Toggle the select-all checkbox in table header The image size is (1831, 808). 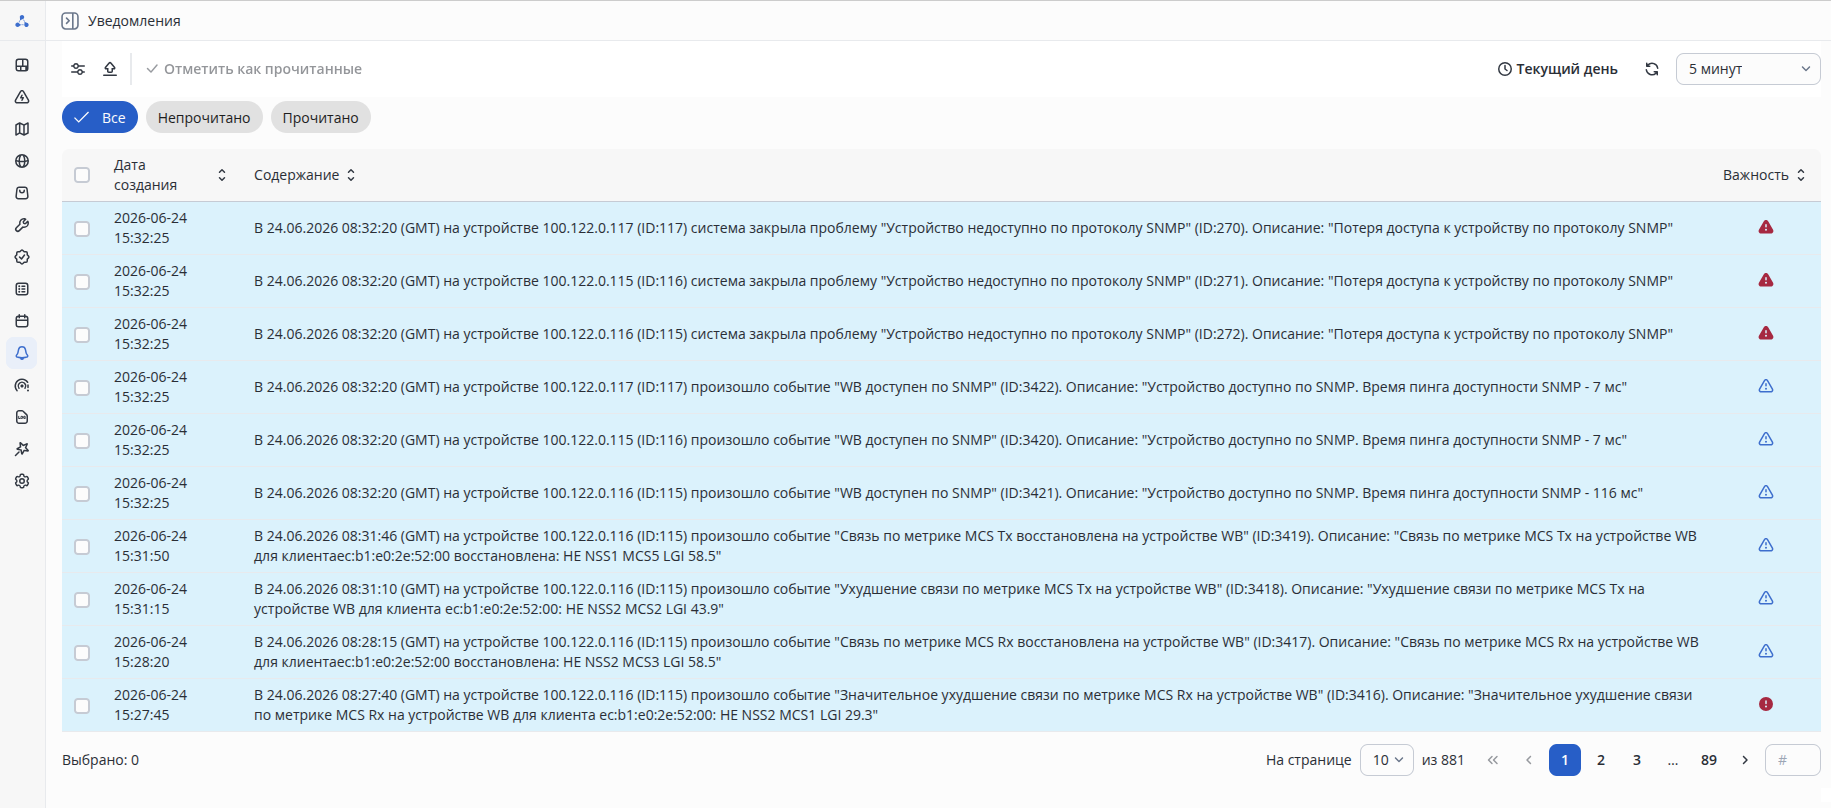(82, 175)
